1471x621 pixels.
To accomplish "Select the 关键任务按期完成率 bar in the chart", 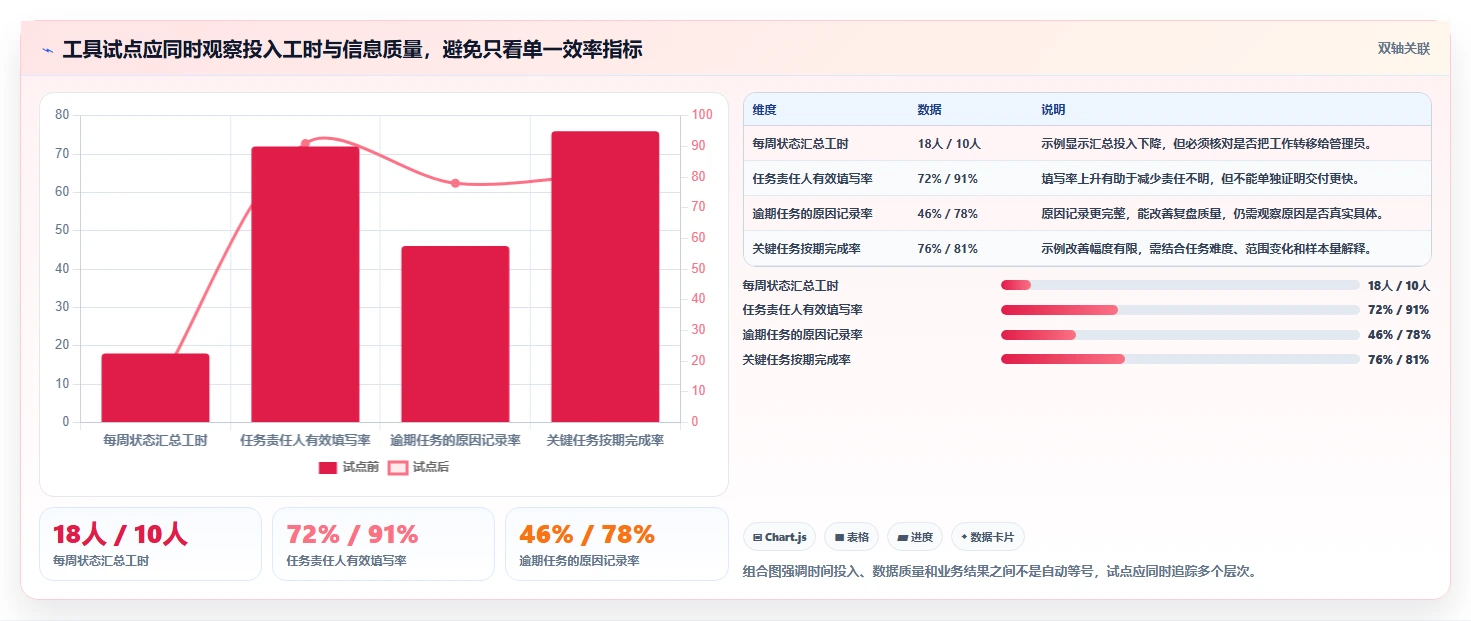I will click(605, 277).
